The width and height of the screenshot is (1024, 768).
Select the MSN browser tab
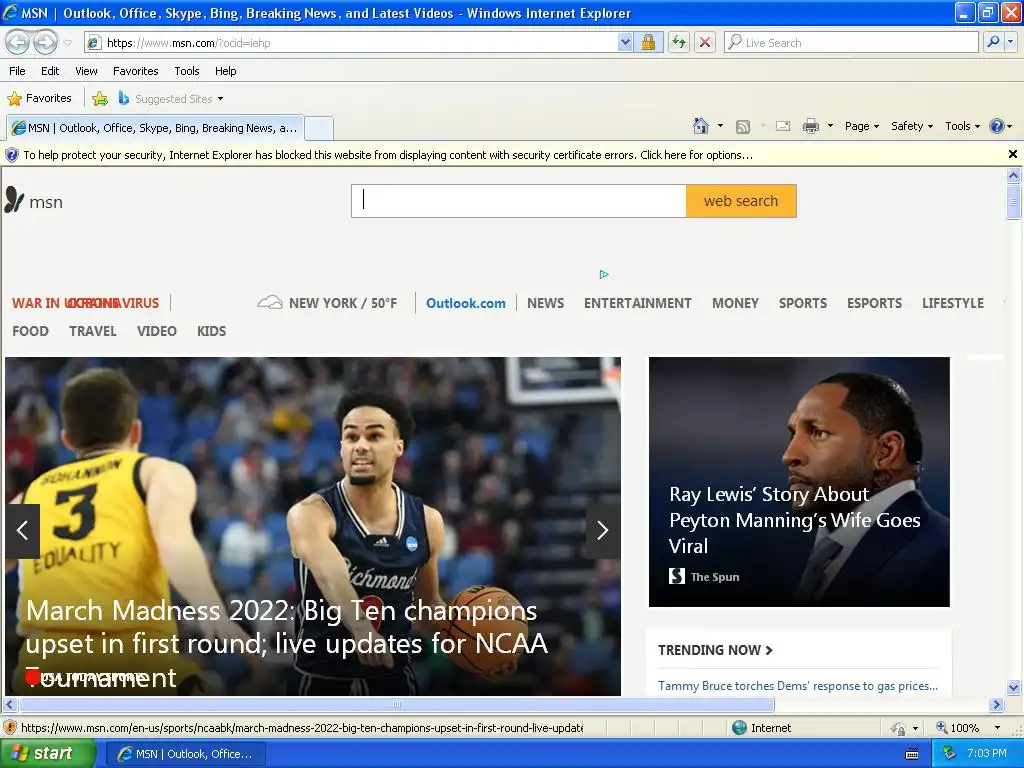tap(155, 128)
